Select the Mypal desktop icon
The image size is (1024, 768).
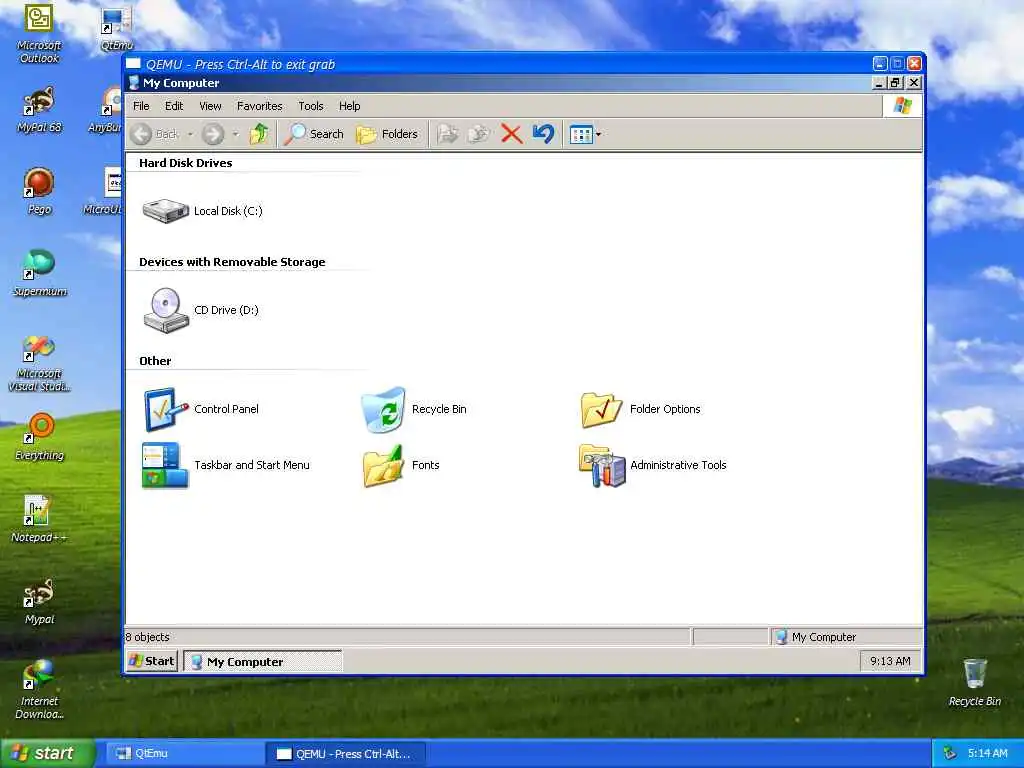pos(39,602)
